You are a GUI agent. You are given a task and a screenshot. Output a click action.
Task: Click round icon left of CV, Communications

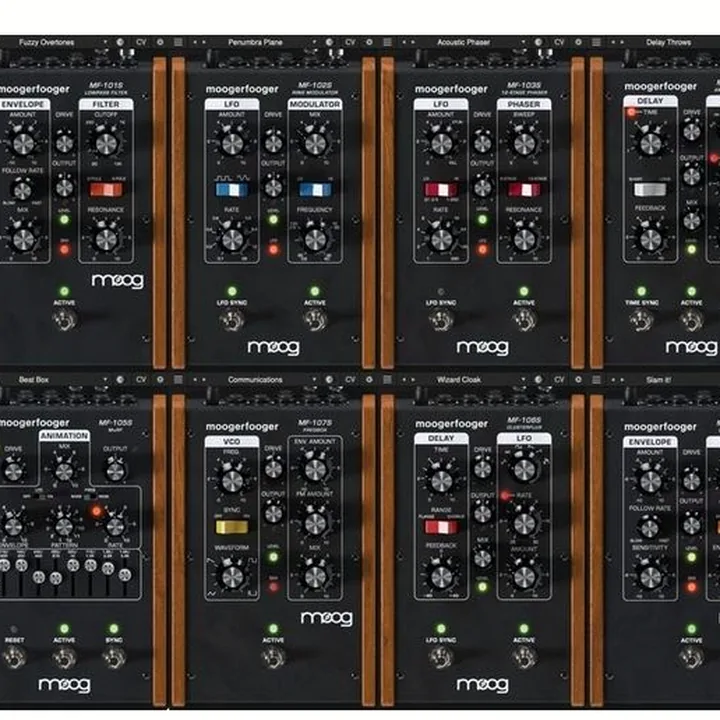(329, 380)
